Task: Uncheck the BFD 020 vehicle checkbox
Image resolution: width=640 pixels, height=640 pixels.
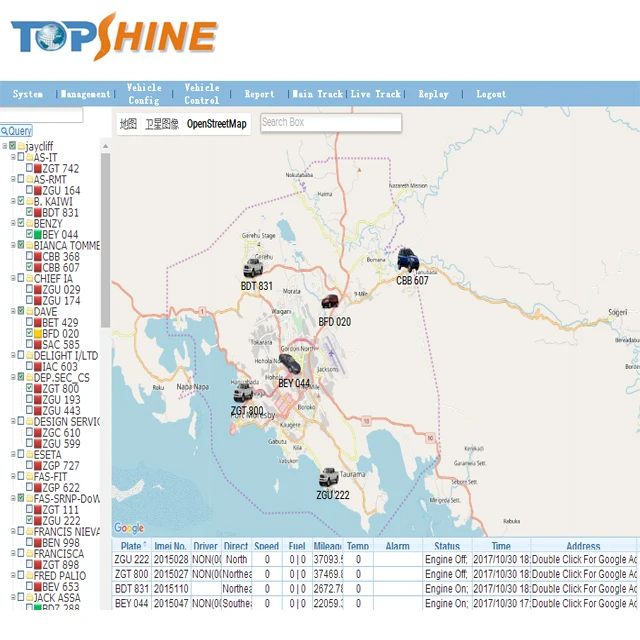Action: coord(29,333)
